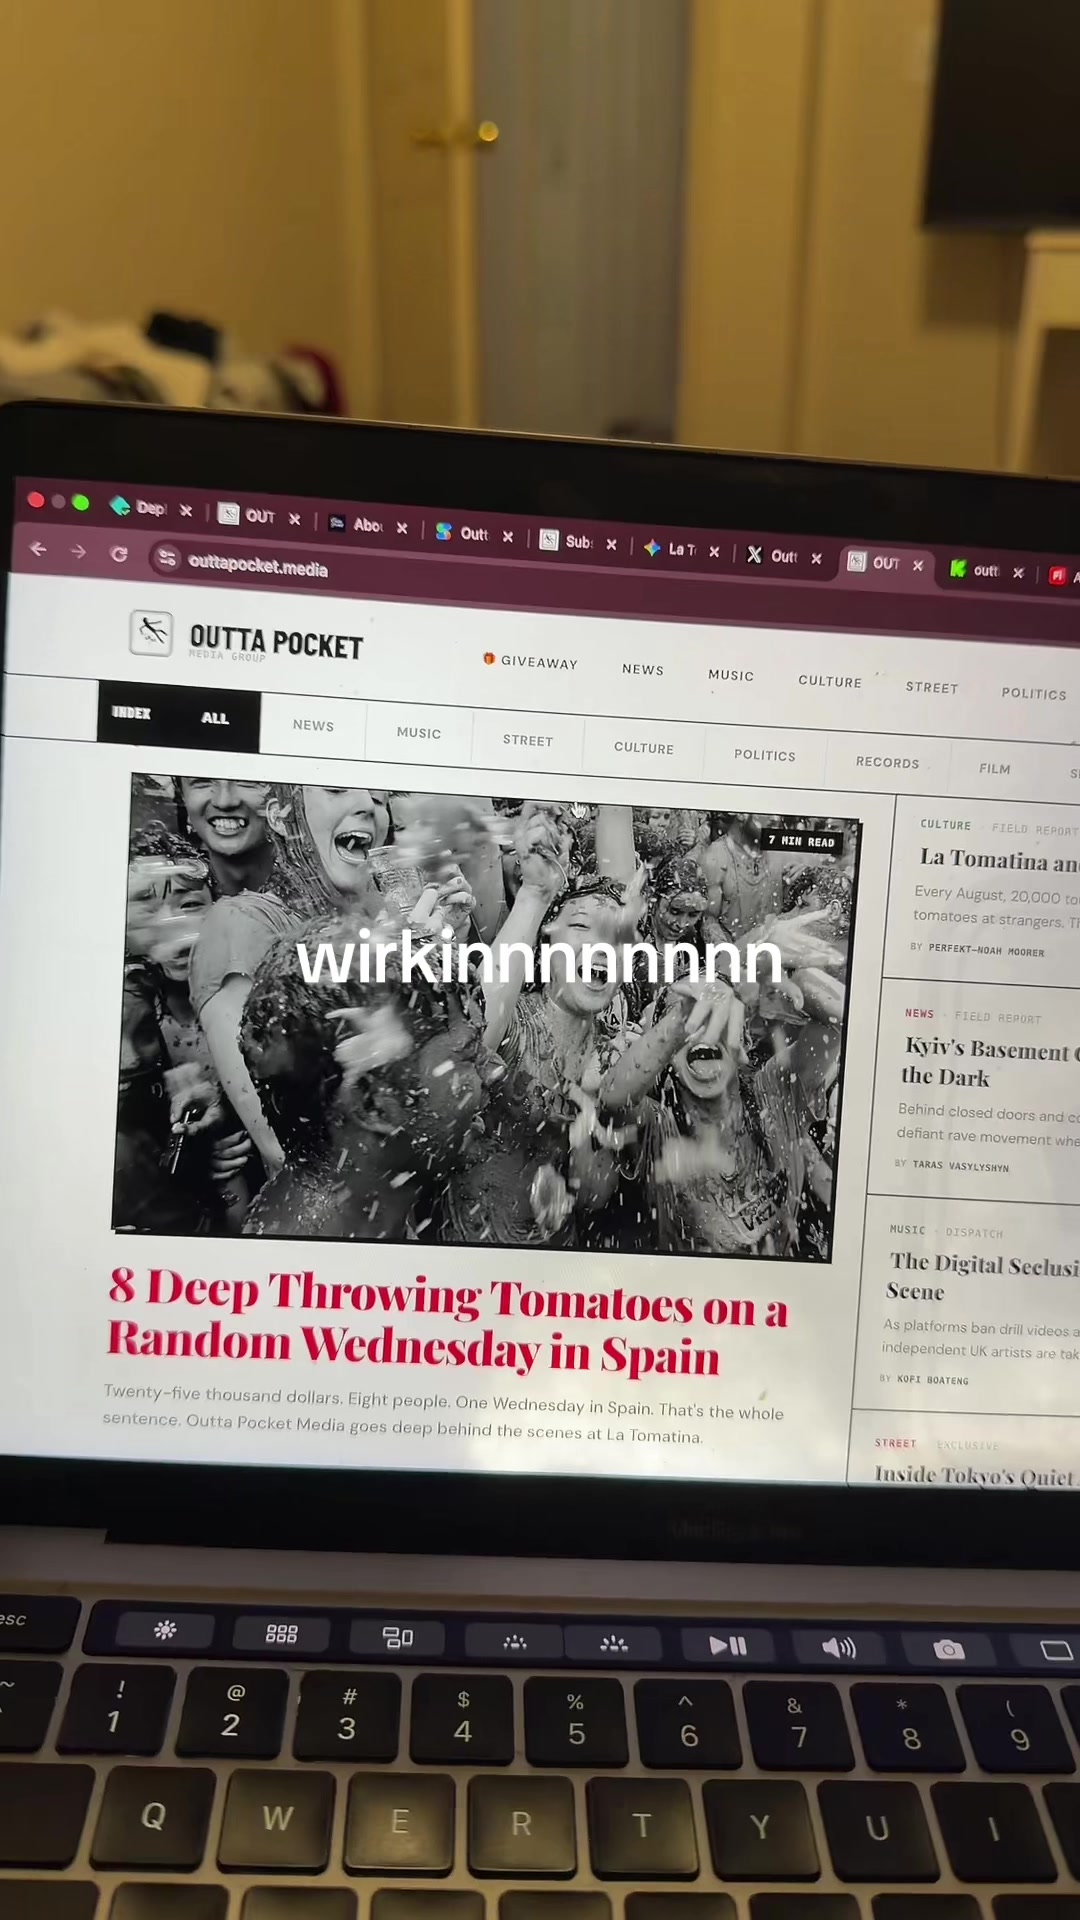This screenshot has height=1920, width=1080.
Task: Open the Inside Tokyo's Quiet article
Action: pos(975,1476)
